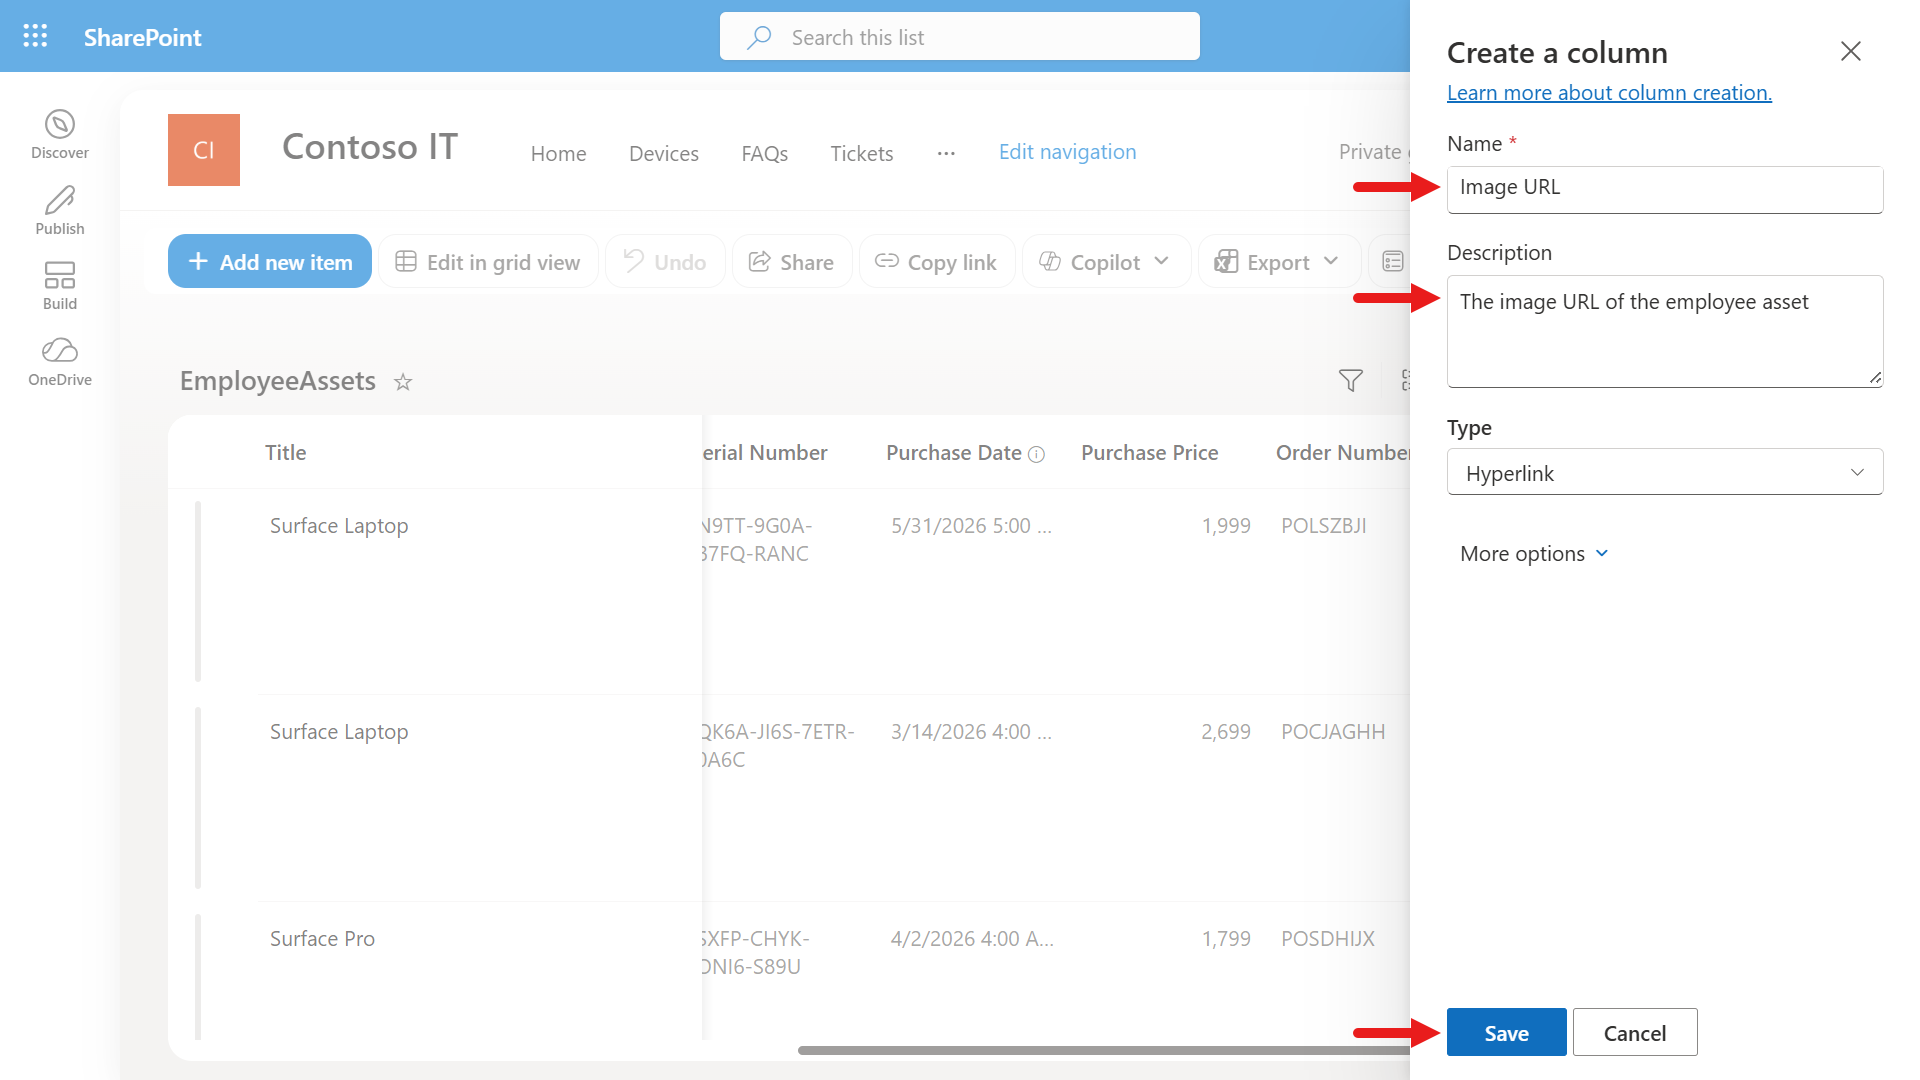
Task: Open the Surface Laptop item priced 1,999
Action: (x=339, y=525)
